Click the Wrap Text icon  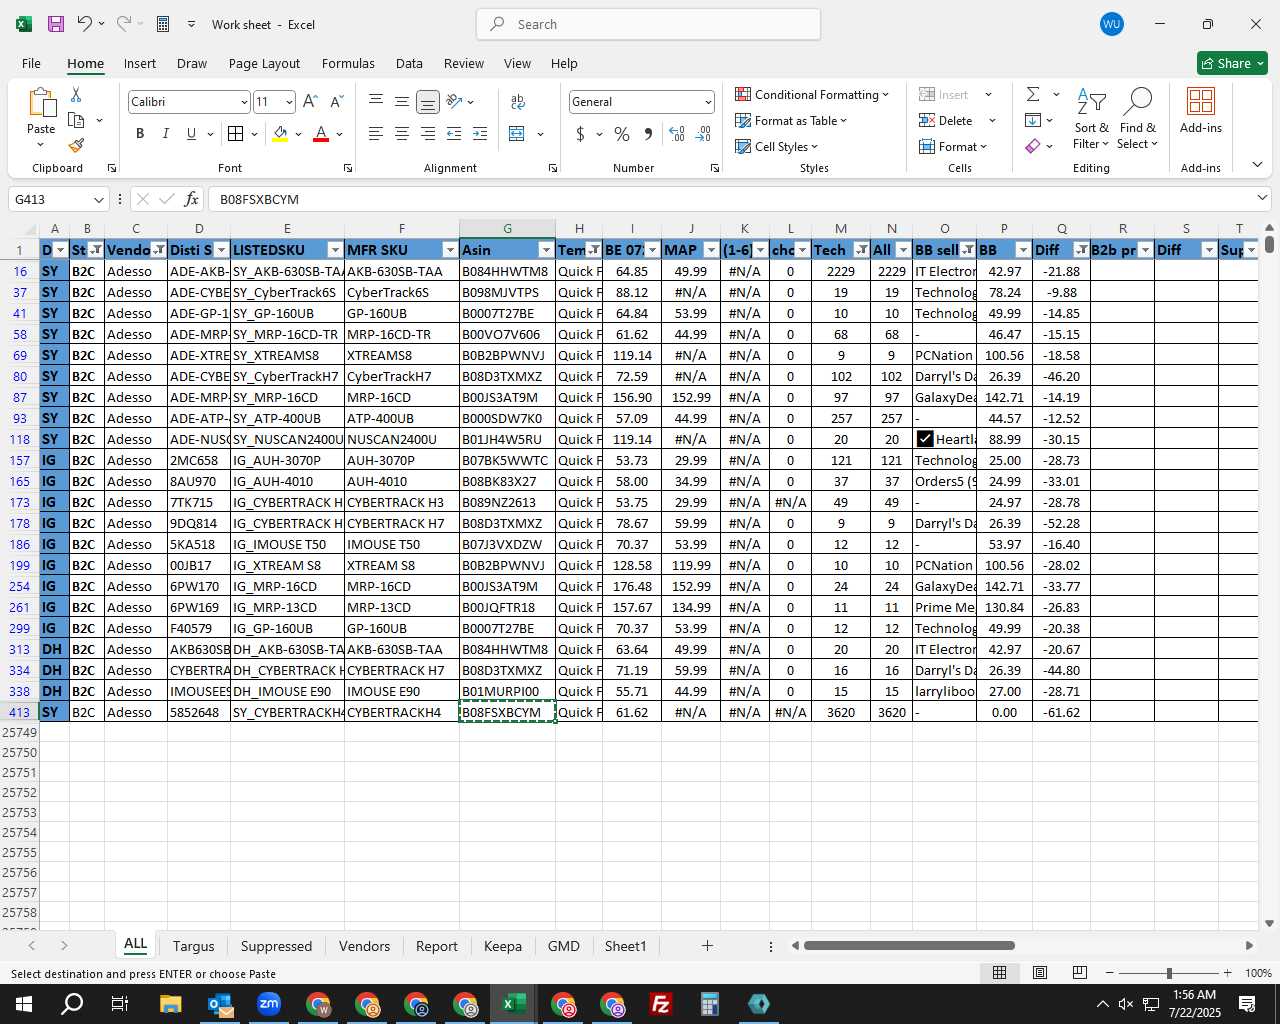(x=518, y=102)
